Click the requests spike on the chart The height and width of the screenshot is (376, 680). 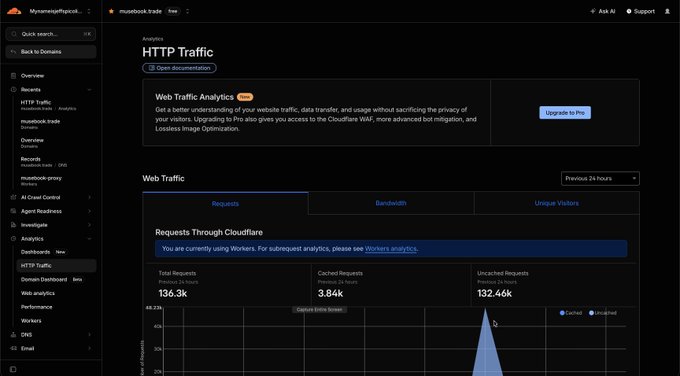[486, 343]
